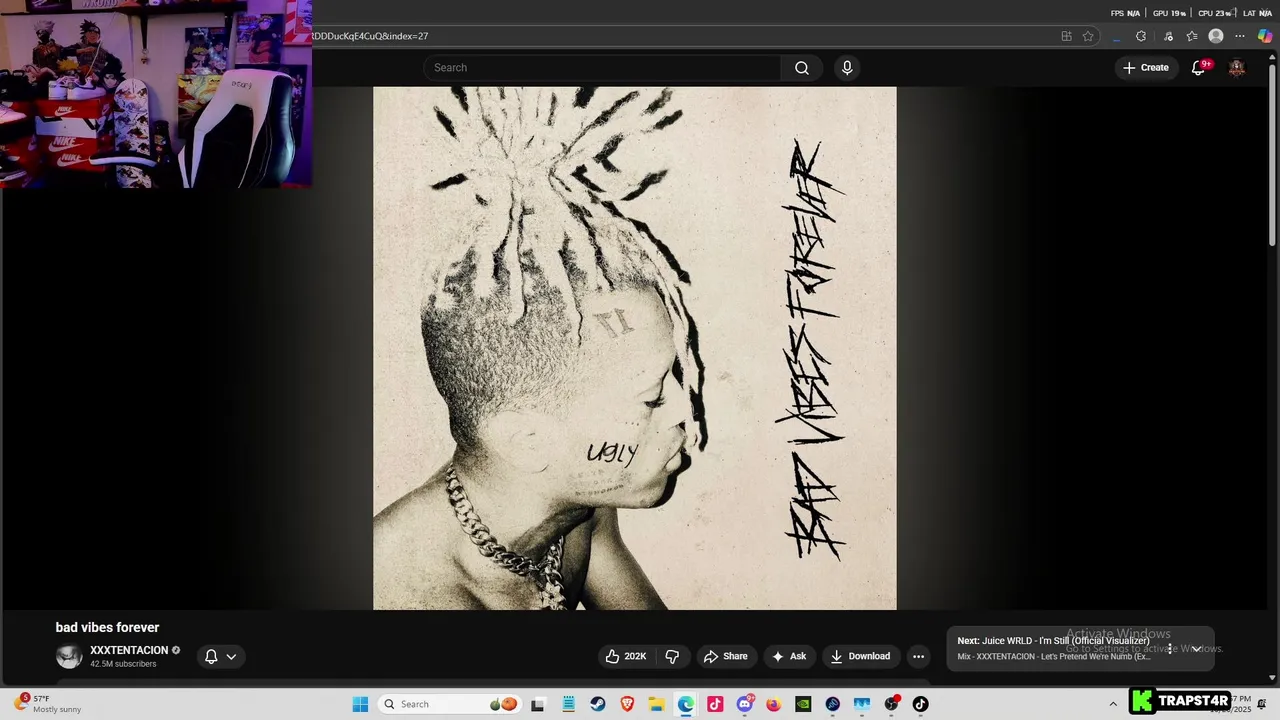
Task: Activate voice search microphone icon
Action: point(847,68)
